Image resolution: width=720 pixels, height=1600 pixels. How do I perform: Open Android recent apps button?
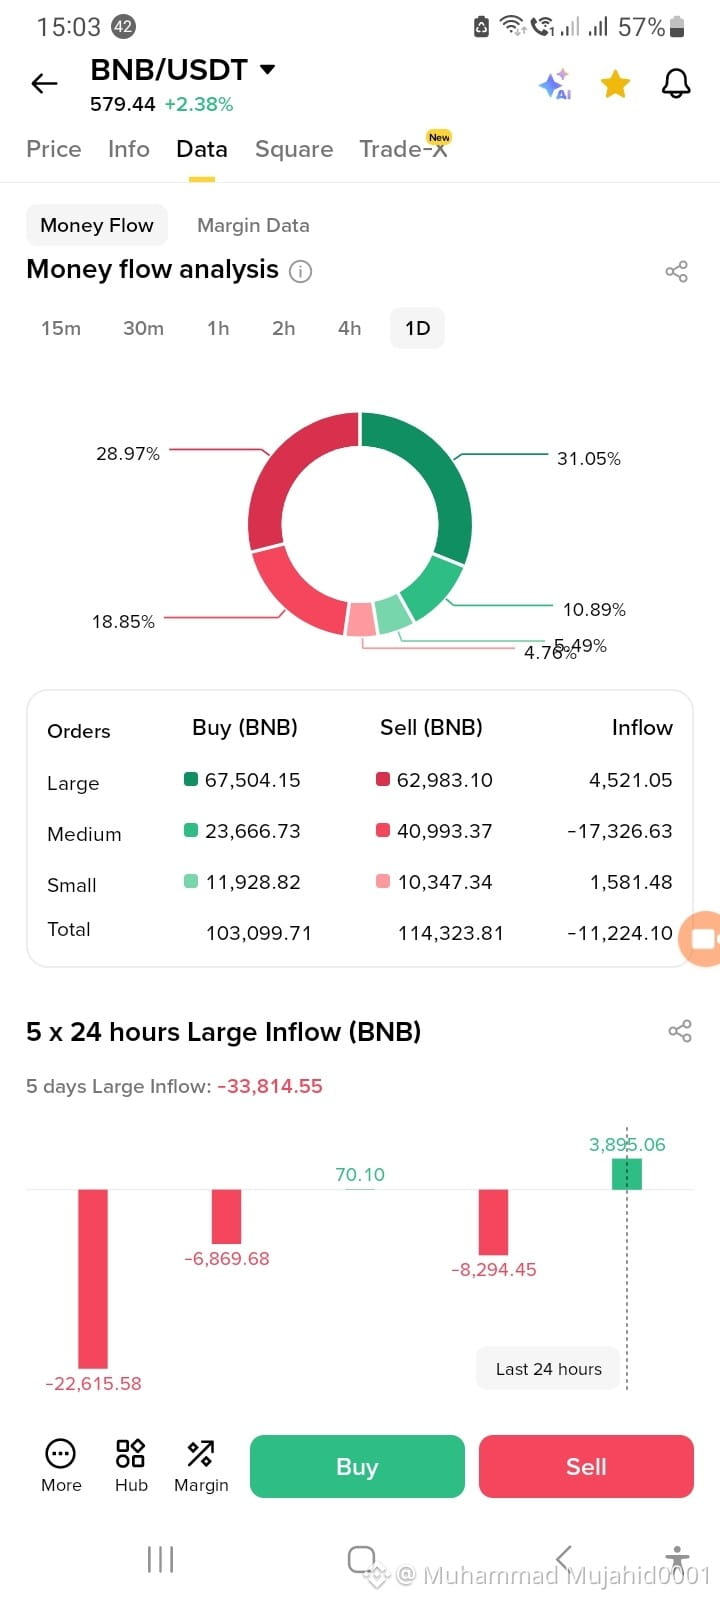tap(160, 1559)
